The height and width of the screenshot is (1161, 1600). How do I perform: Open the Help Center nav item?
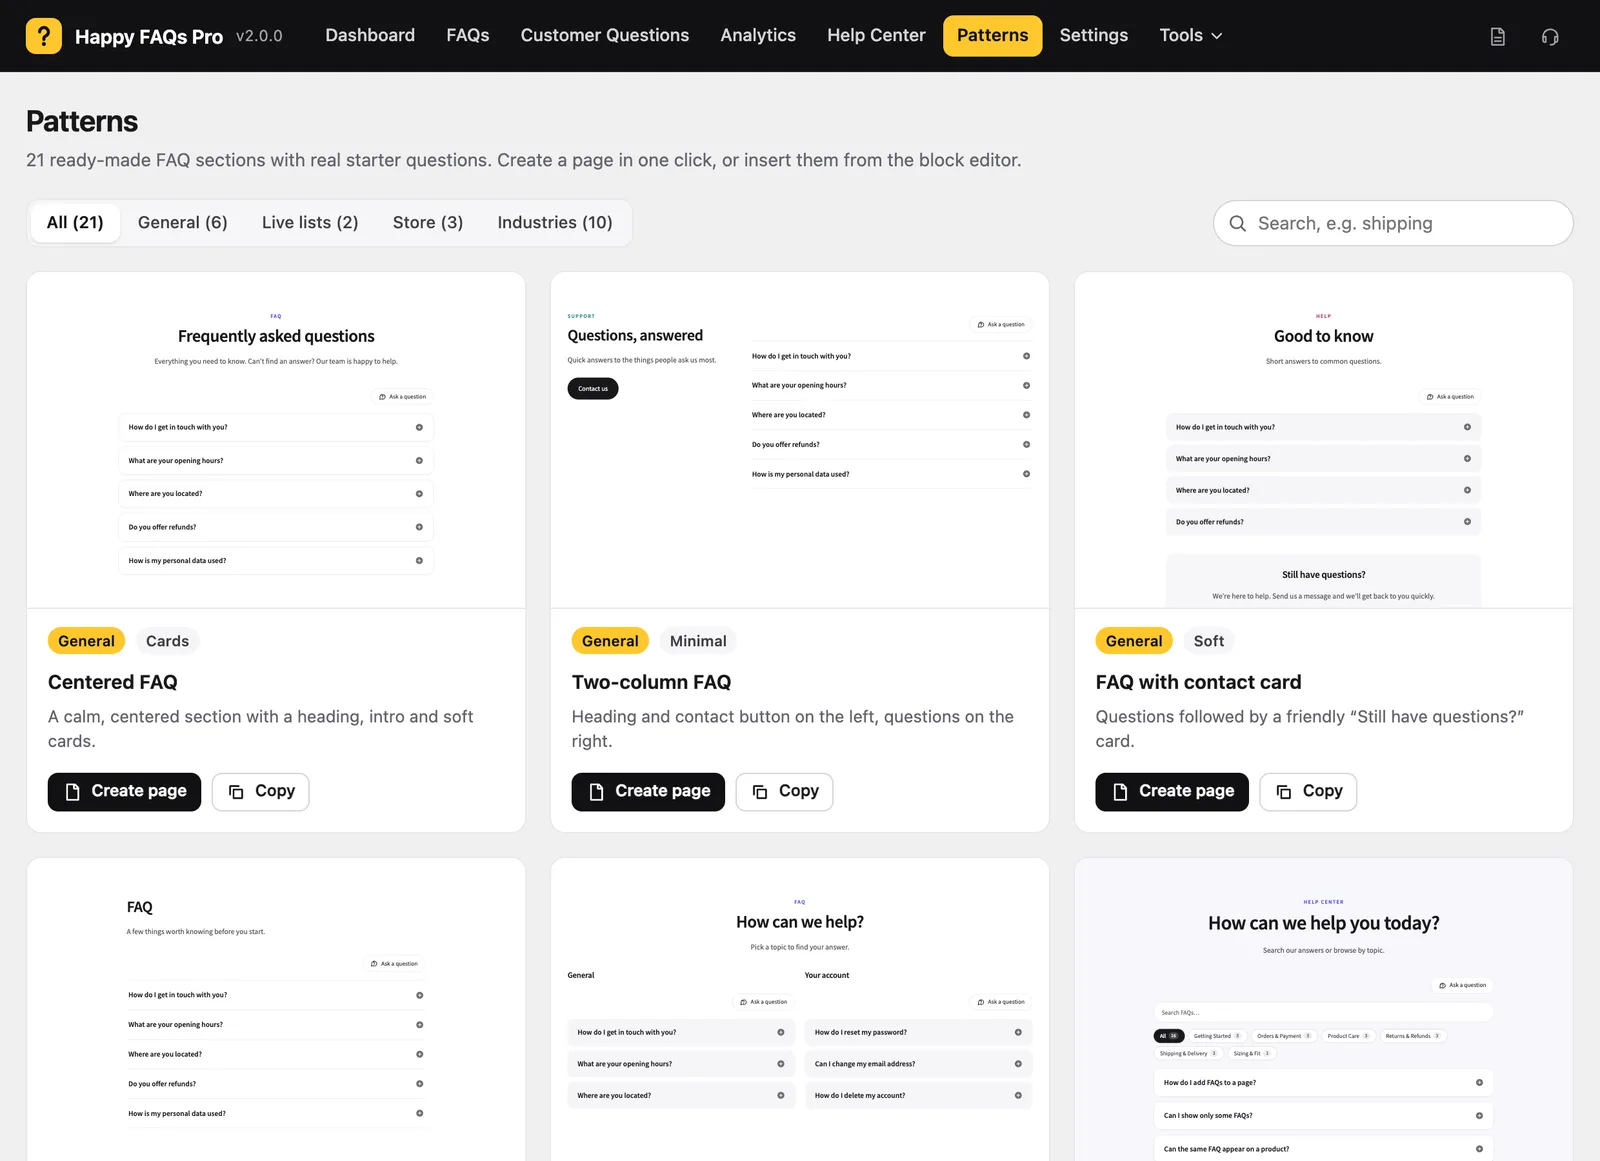point(876,36)
